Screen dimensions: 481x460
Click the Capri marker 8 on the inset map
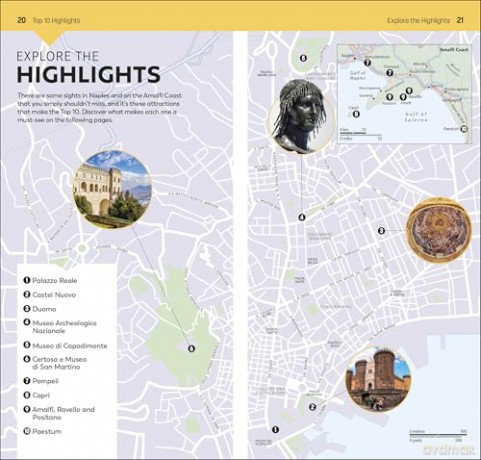(356, 114)
